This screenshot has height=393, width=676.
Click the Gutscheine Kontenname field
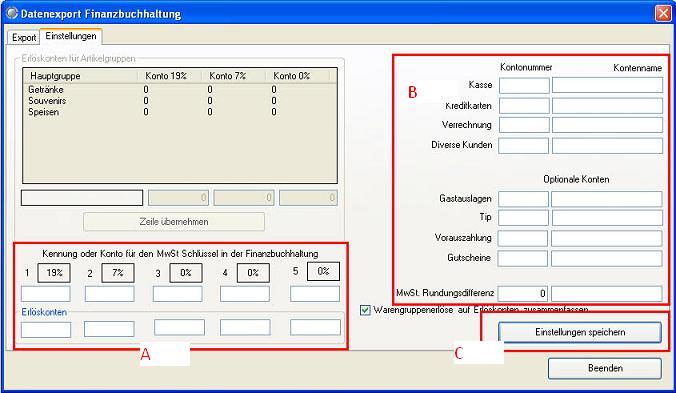point(607,259)
